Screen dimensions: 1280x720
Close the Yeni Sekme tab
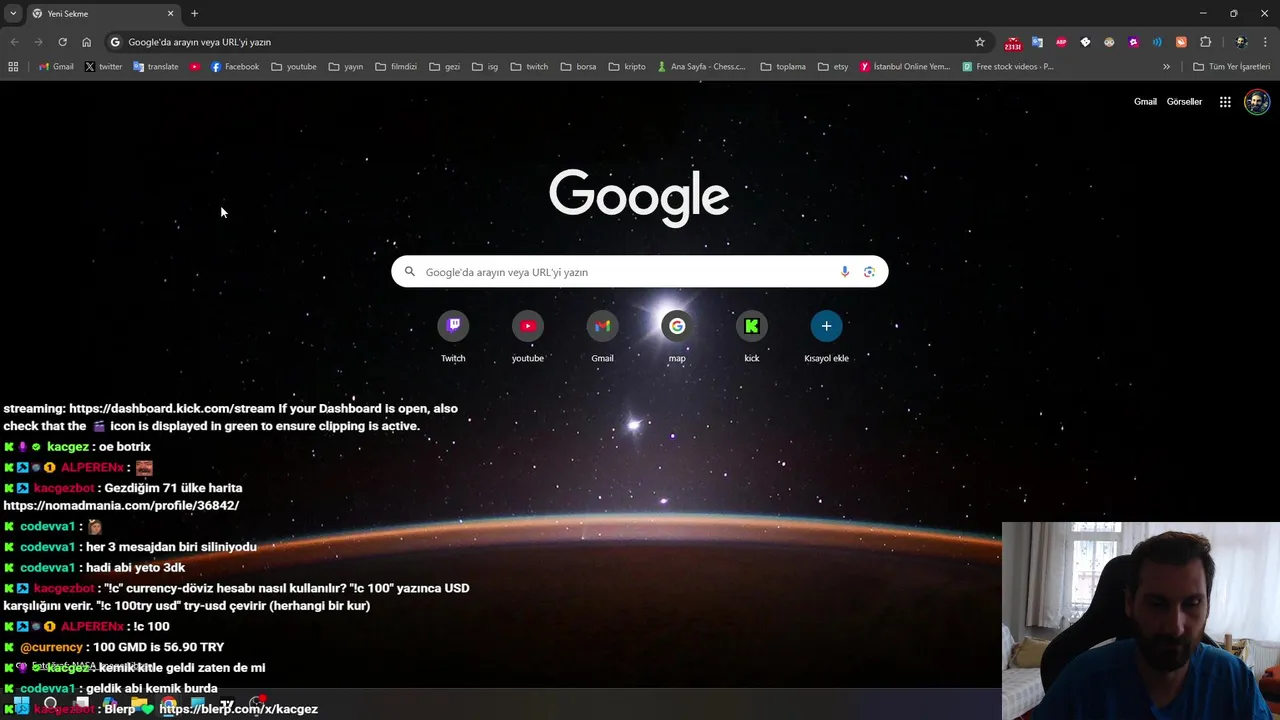(x=170, y=14)
